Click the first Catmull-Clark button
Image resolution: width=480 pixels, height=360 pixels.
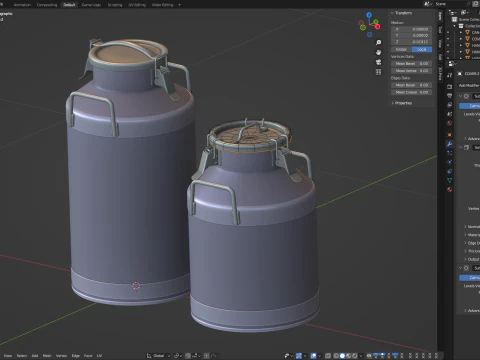470,106
